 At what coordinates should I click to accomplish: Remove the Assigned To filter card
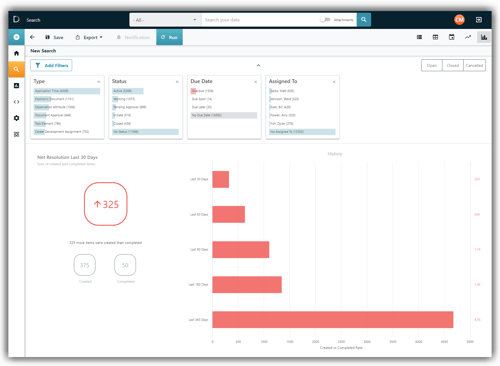(x=334, y=82)
